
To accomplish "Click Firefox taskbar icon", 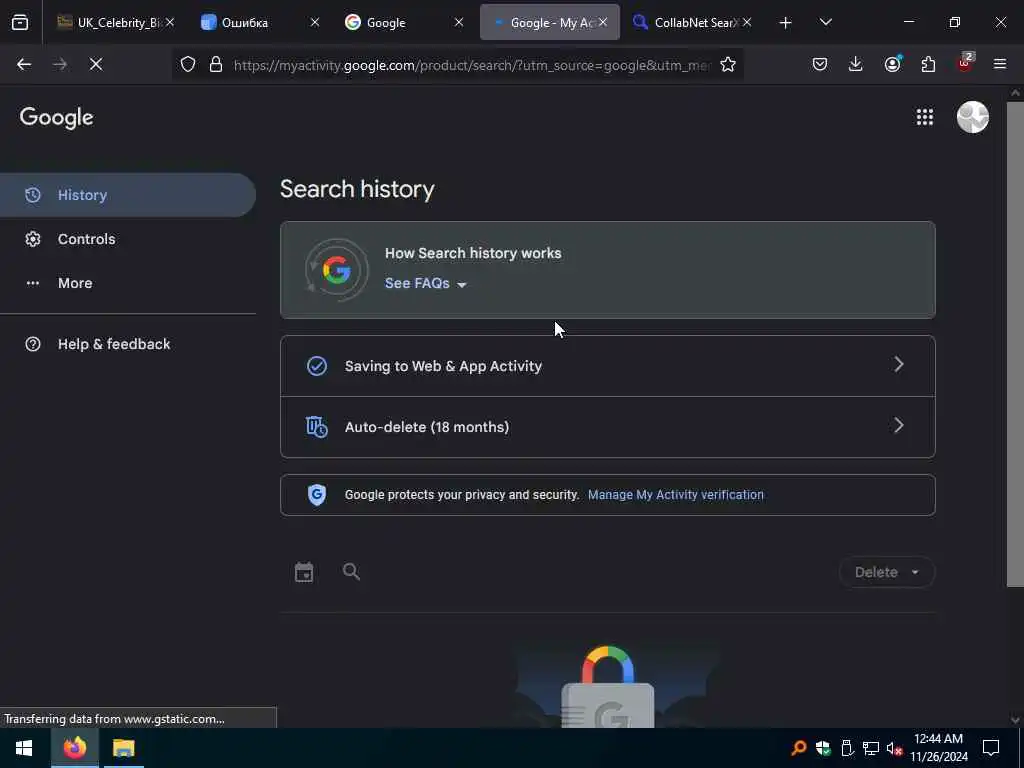I will [75, 748].
